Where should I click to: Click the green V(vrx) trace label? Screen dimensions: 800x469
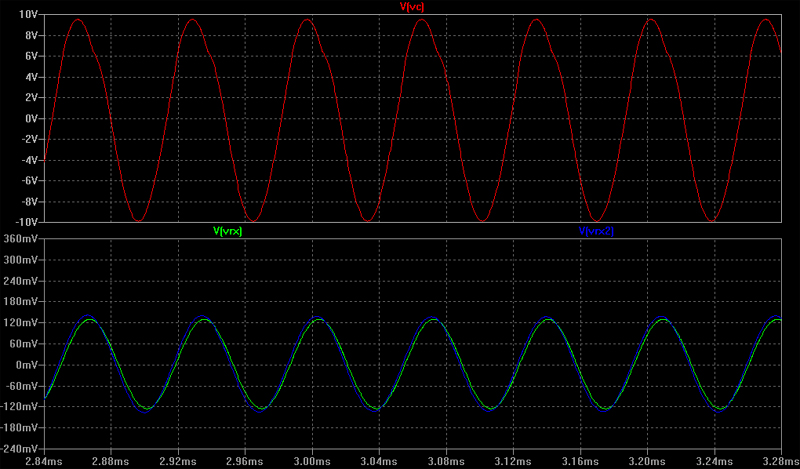[x=228, y=231]
